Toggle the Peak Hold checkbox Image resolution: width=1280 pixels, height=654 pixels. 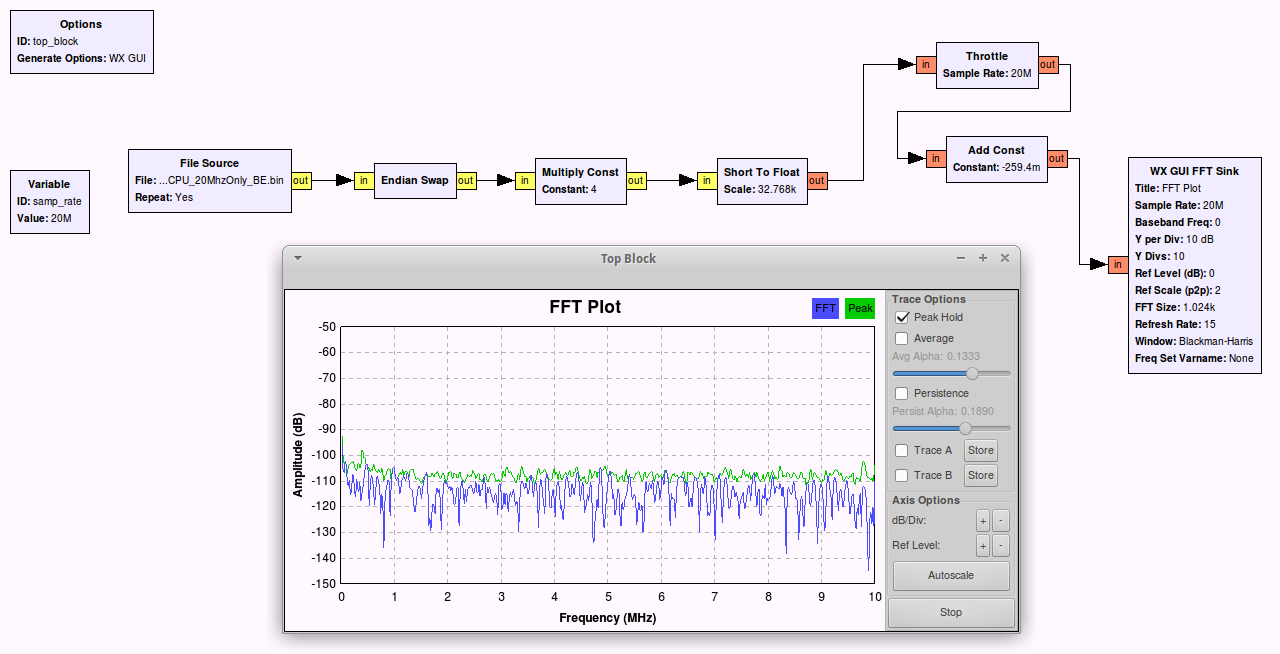[902, 317]
